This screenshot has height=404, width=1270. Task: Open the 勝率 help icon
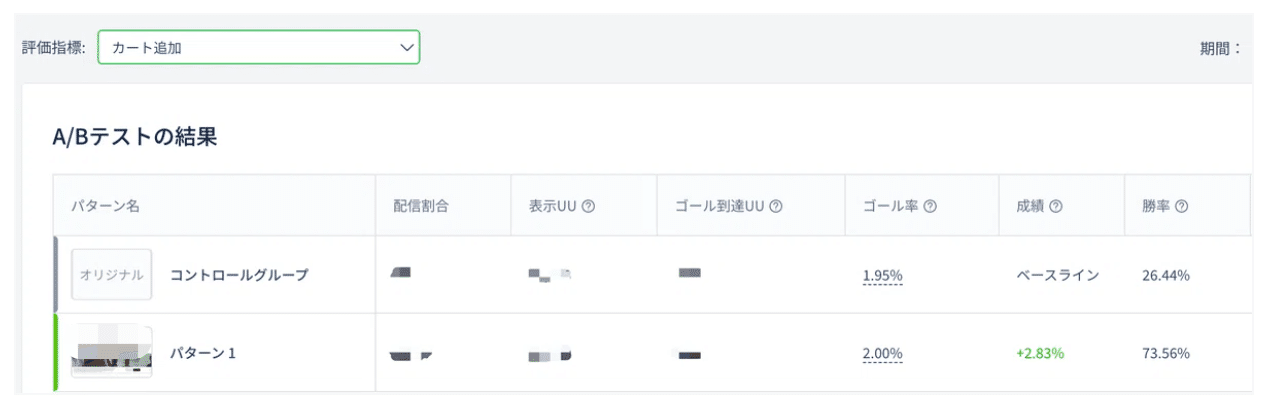click(x=1181, y=206)
